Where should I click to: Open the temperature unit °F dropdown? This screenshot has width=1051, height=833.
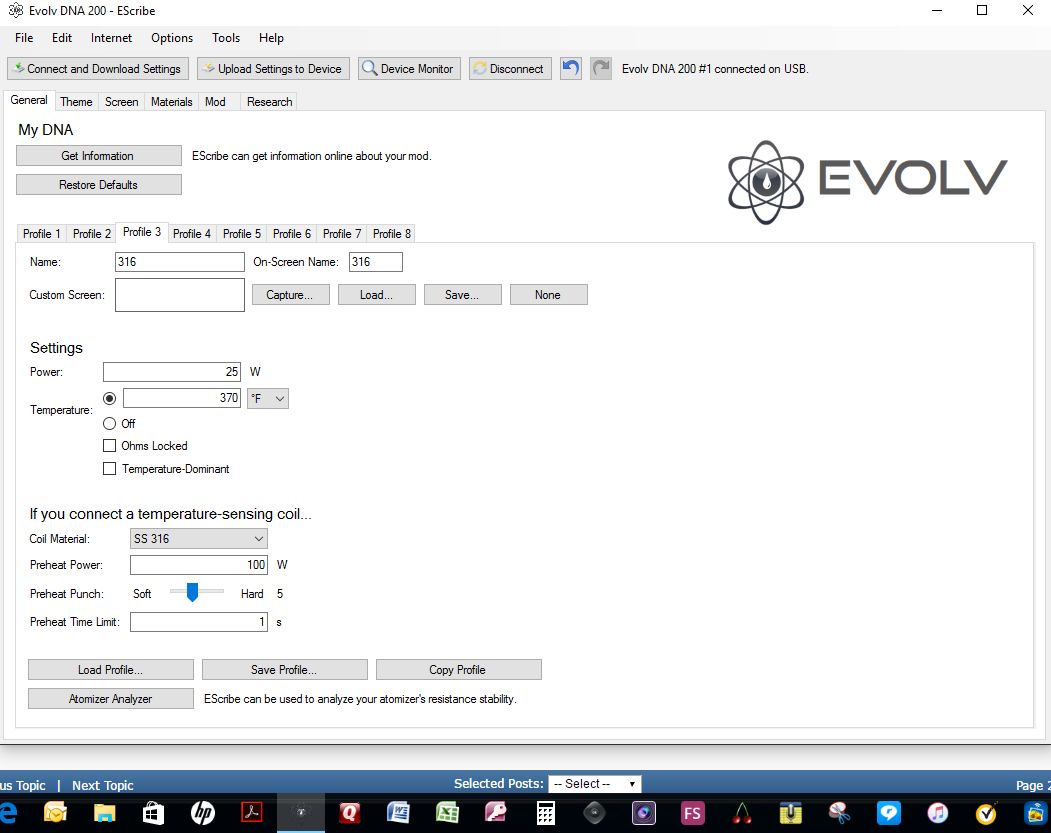click(x=268, y=398)
